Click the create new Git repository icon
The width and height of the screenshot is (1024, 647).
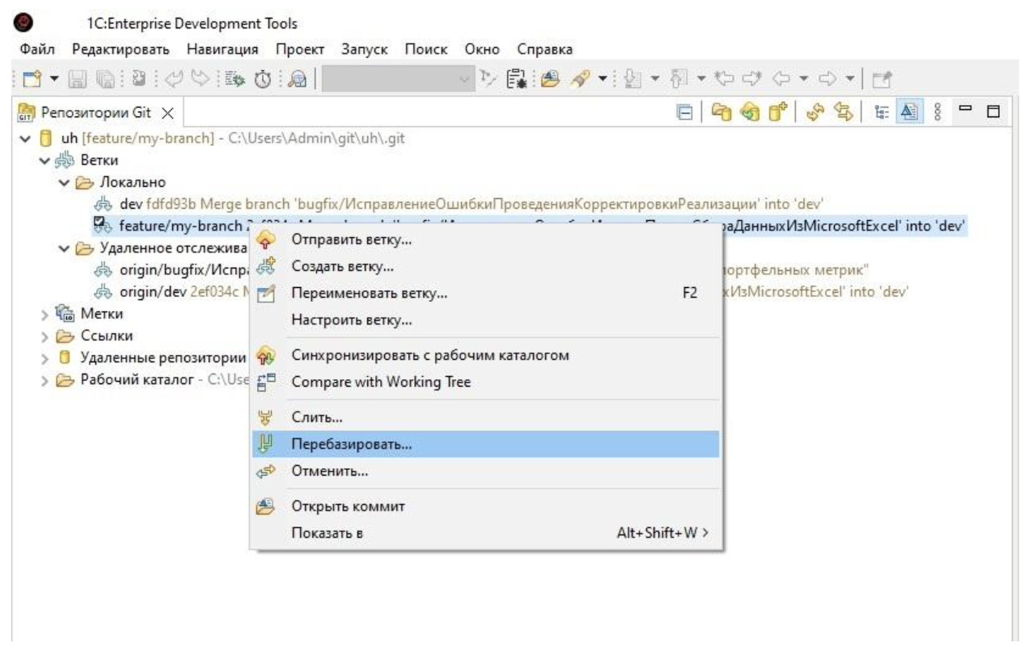pyautogui.click(x=777, y=113)
